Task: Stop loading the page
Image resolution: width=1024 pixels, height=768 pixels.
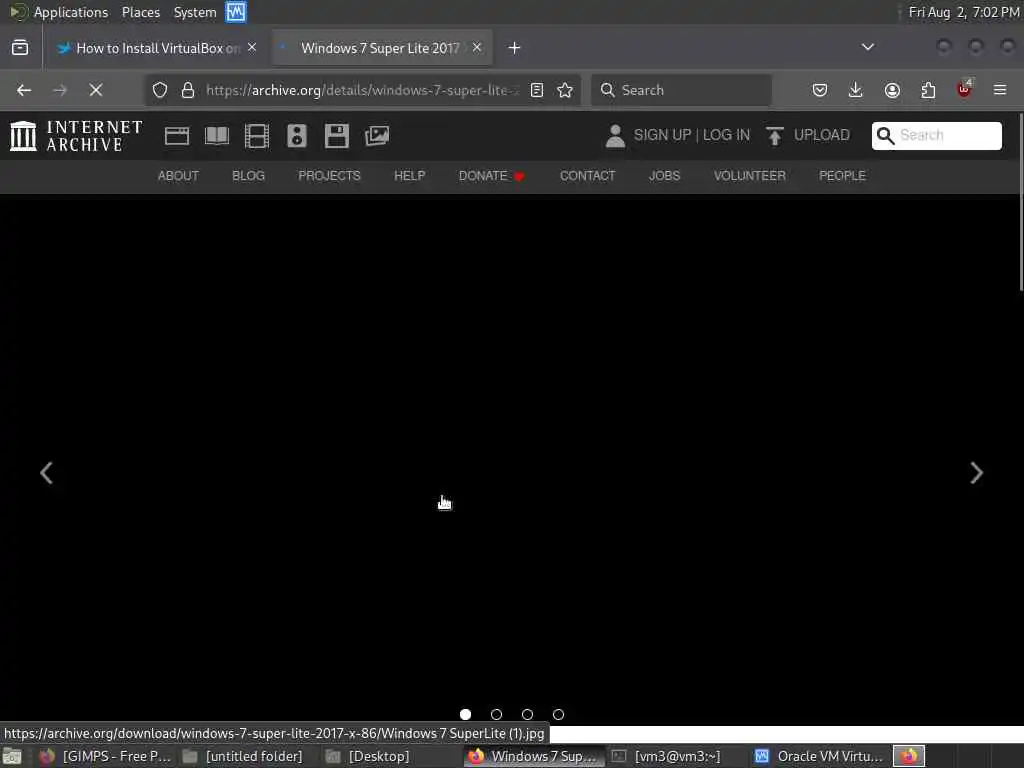Action: (96, 90)
